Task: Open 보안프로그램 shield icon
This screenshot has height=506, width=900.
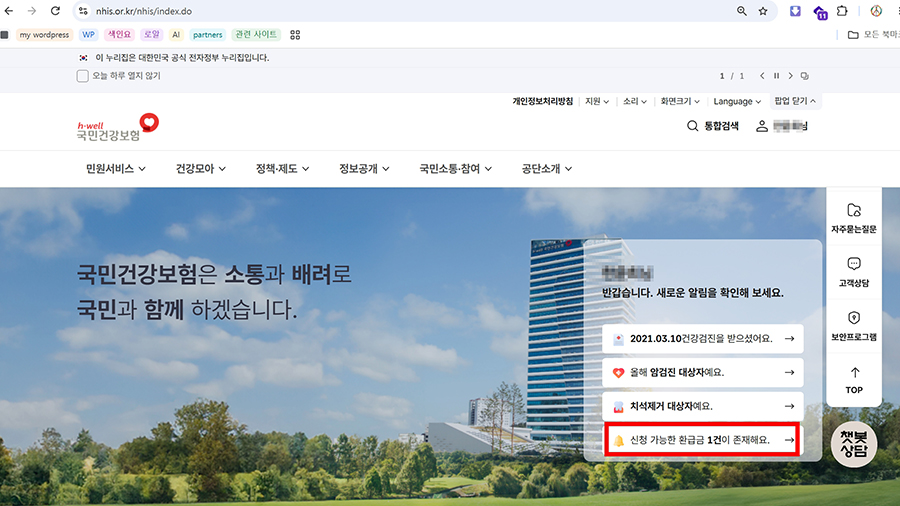Action: click(854, 326)
